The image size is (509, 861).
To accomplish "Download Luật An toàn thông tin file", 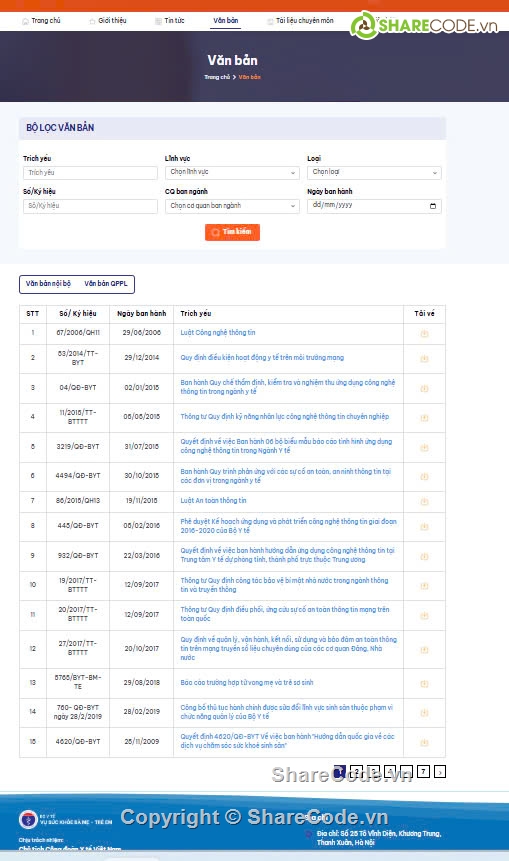I will (424, 501).
